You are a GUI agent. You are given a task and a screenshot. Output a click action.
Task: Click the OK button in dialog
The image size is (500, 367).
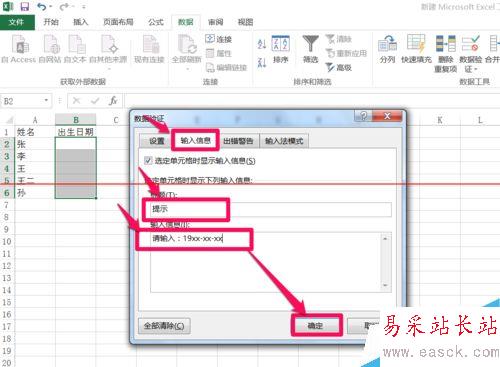coord(316,326)
